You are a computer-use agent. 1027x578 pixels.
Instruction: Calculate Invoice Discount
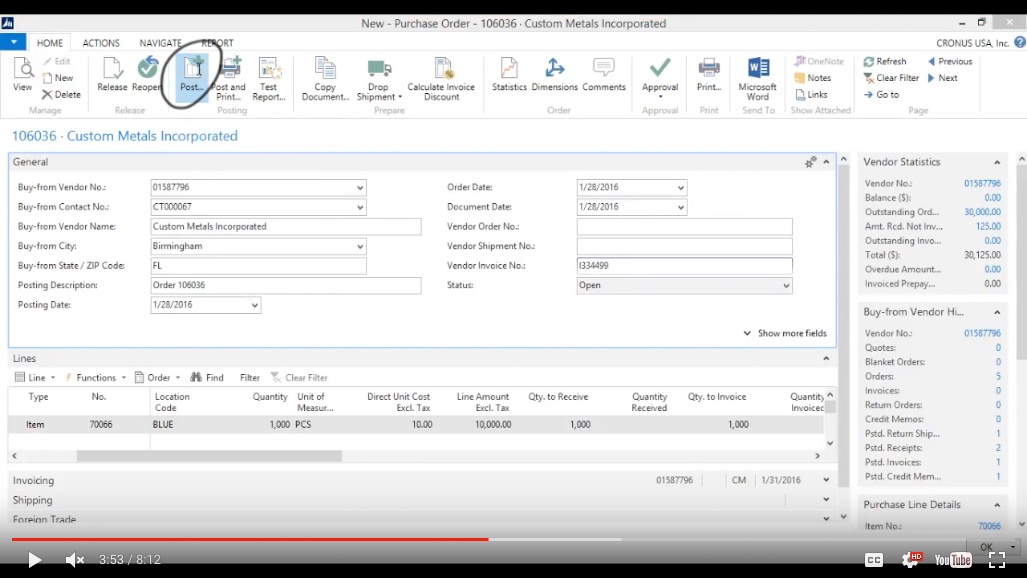(x=441, y=79)
